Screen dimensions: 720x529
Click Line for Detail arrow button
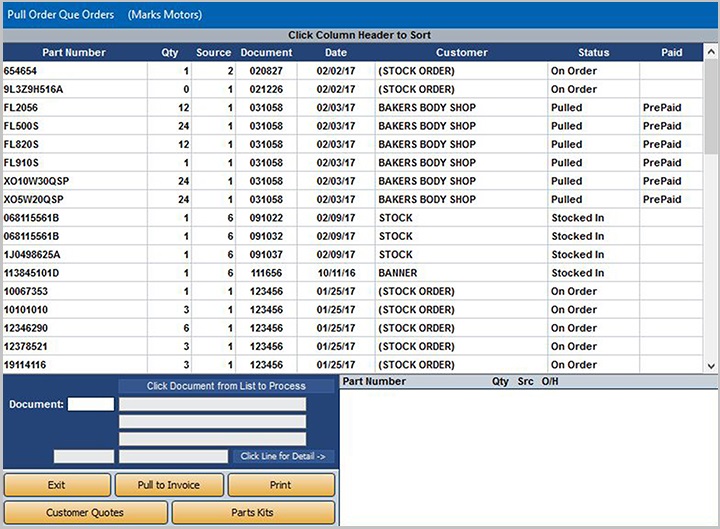pyautogui.click(x=285, y=456)
